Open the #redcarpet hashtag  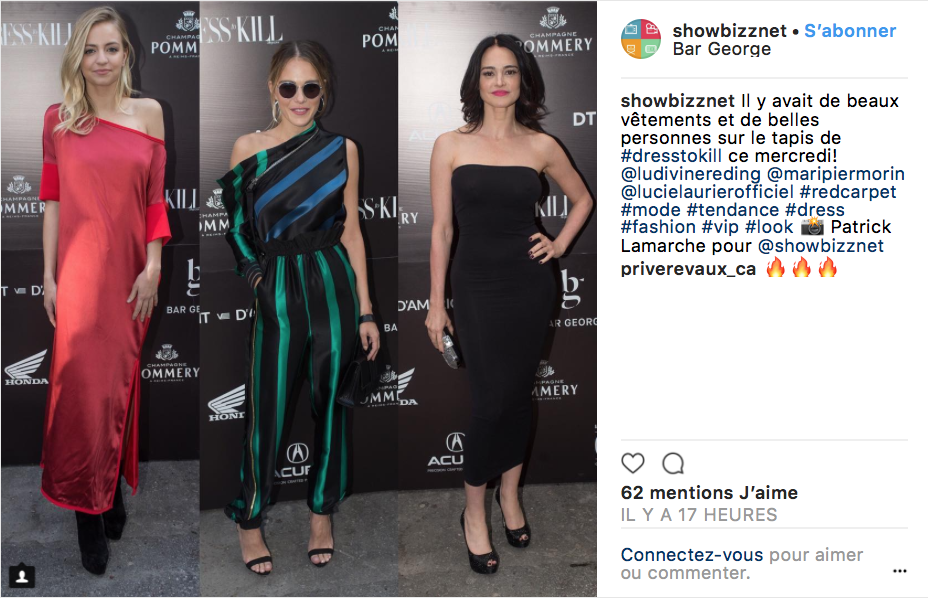pyautogui.click(x=848, y=192)
